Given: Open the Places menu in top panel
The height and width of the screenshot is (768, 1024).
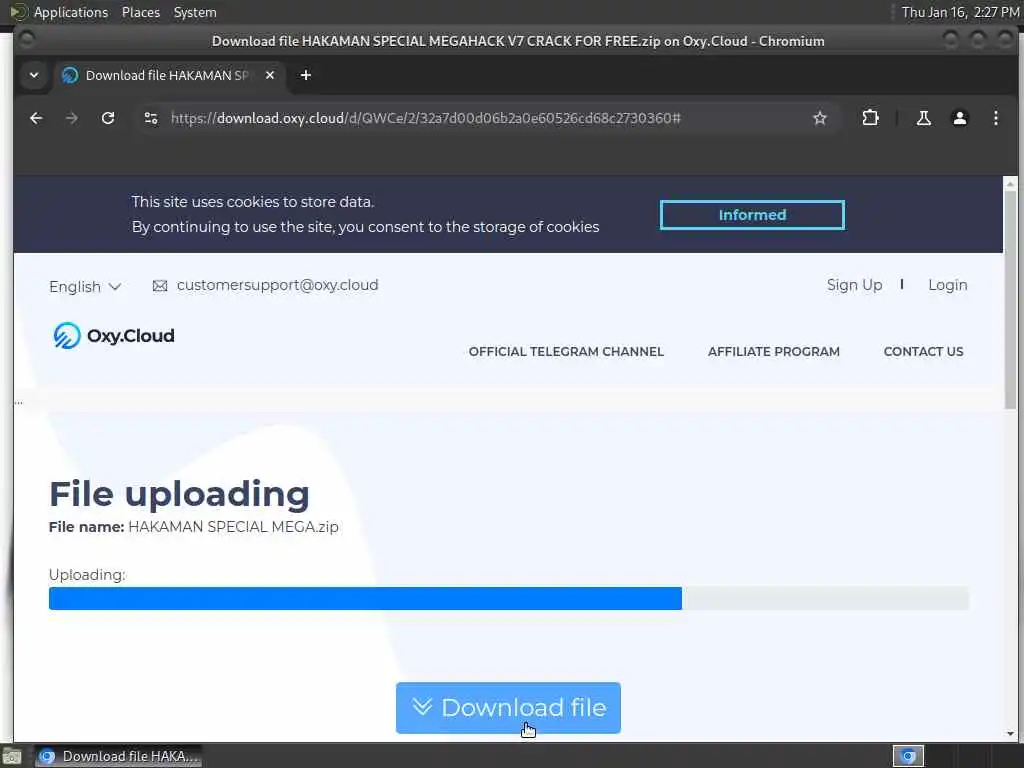Looking at the screenshot, I should coord(140,12).
